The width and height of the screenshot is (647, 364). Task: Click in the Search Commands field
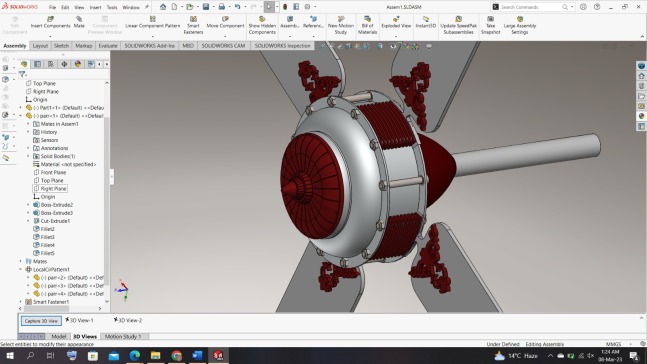pos(531,7)
